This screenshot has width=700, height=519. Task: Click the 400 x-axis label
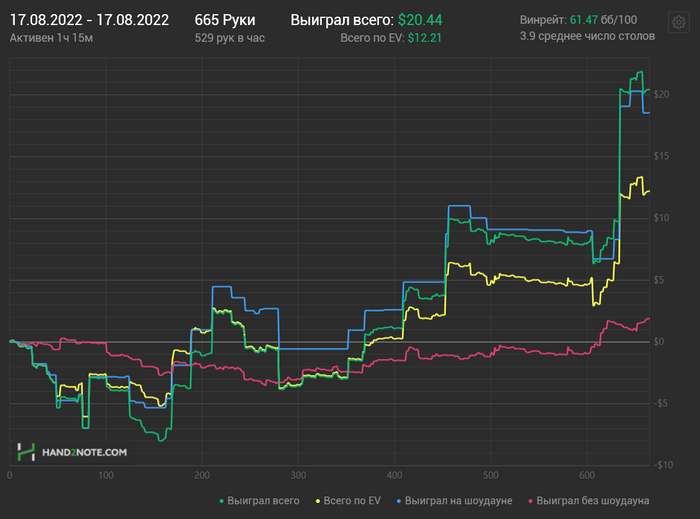pyautogui.click(x=394, y=476)
